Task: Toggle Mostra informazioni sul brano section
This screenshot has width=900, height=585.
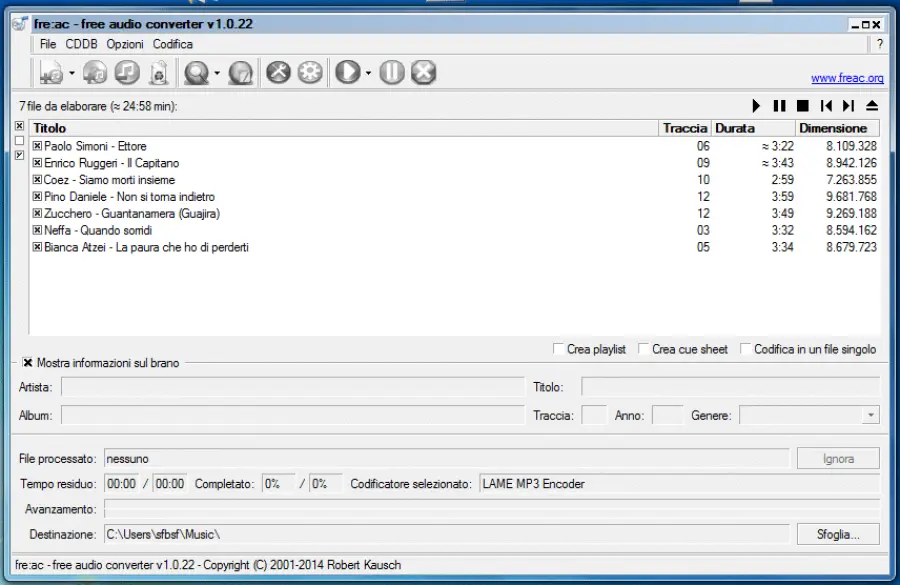Action: [27, 363]
